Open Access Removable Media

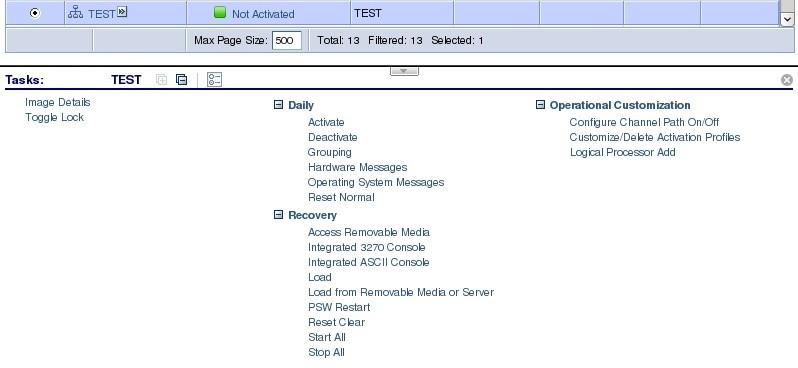(x=369, y=232)
